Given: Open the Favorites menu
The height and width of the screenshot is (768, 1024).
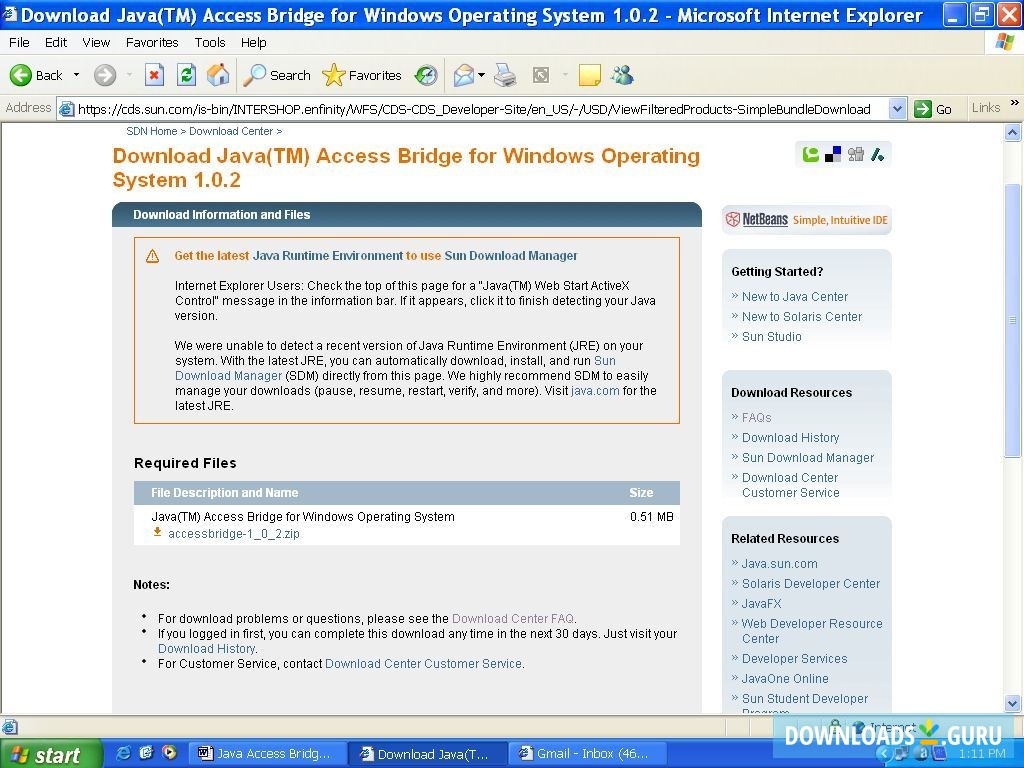Looking at the screenshot, I should tap(151, 42).
